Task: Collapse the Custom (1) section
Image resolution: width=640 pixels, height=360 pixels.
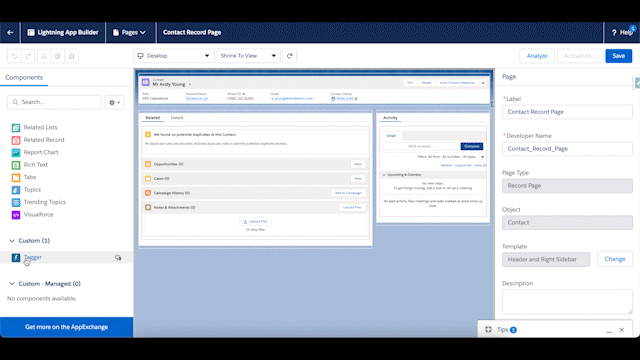Action: pos(12,241)
